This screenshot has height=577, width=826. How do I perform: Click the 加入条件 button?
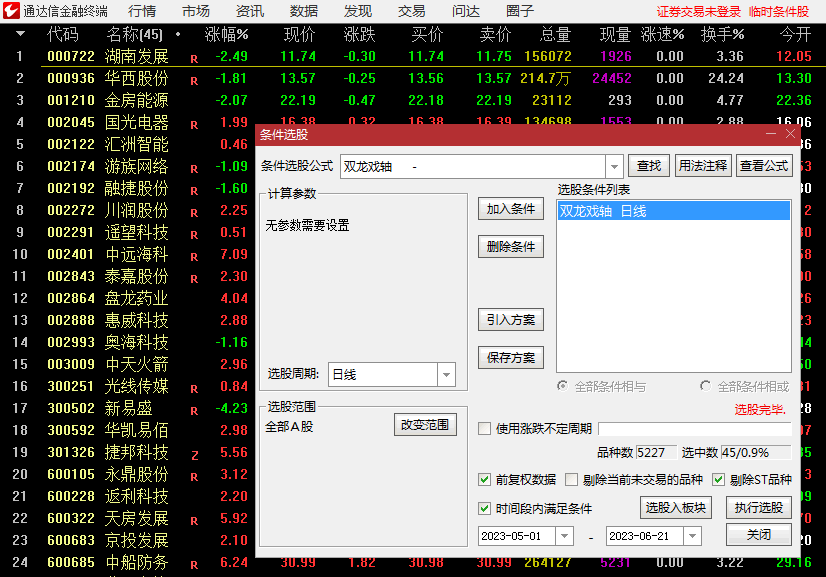point(510,209)
